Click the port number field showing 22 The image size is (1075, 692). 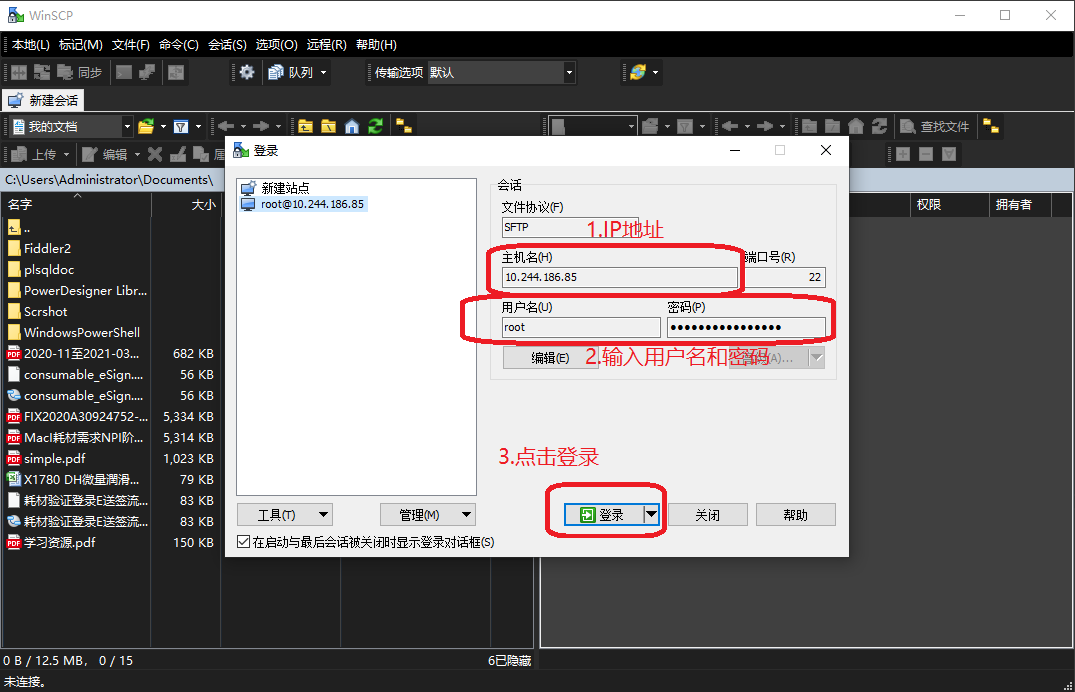[x=785, y=277]
